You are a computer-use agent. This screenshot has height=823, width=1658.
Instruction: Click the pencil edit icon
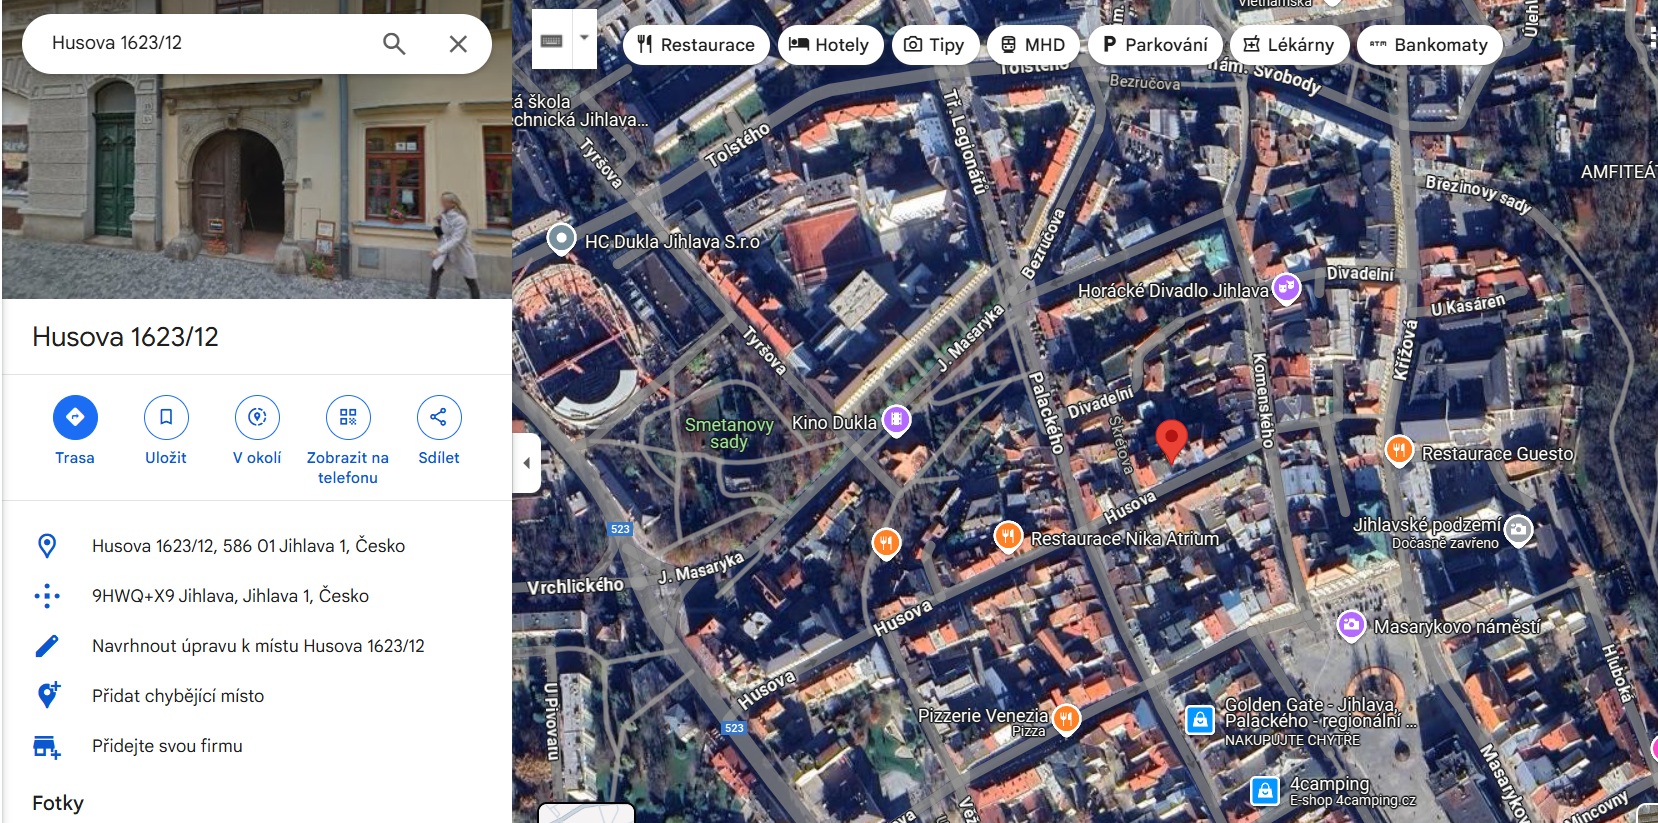(x=47, y=646)
